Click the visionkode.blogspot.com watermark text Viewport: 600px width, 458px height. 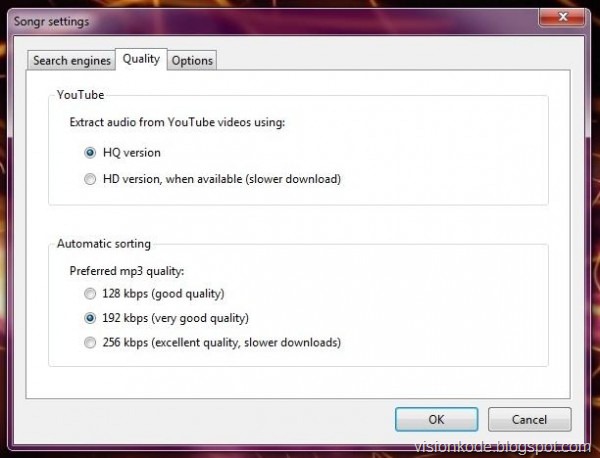point(502,447)
